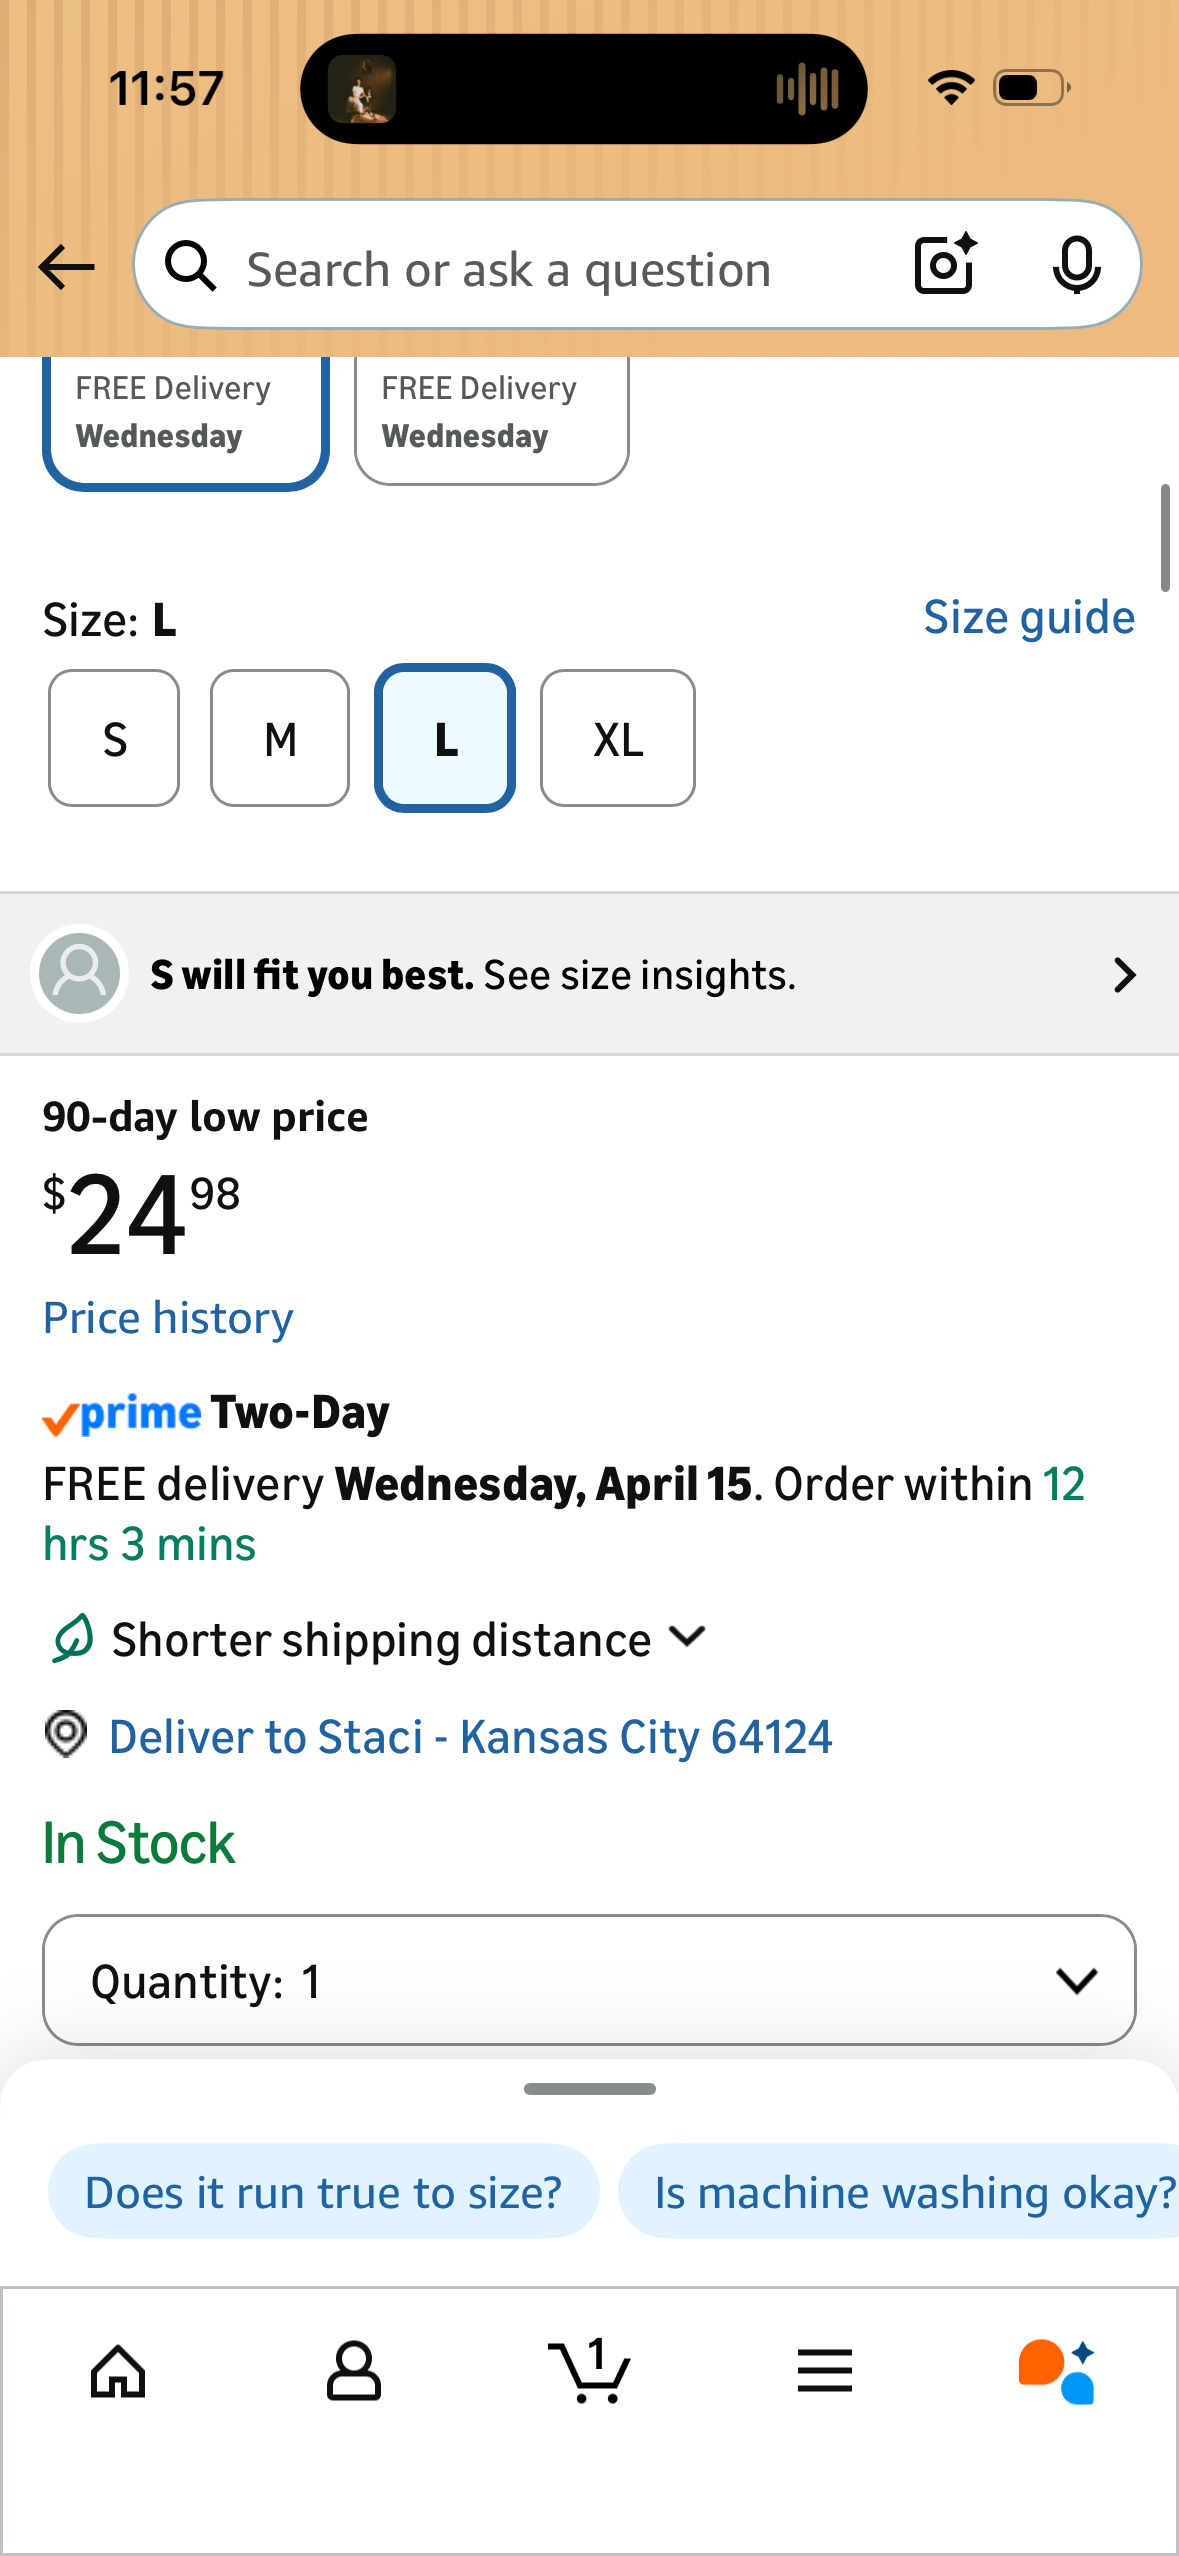Open the hamburger menu icon
This screenshot has width=1179, height=2556.
click(x=825, y=2371)
